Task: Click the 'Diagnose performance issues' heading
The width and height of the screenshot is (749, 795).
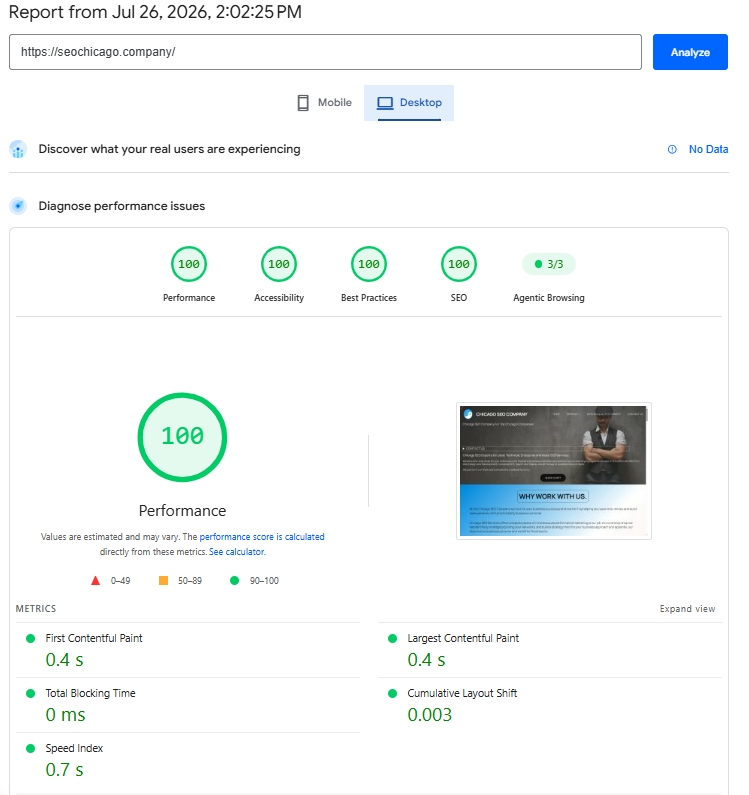Action: pos(122,206)
